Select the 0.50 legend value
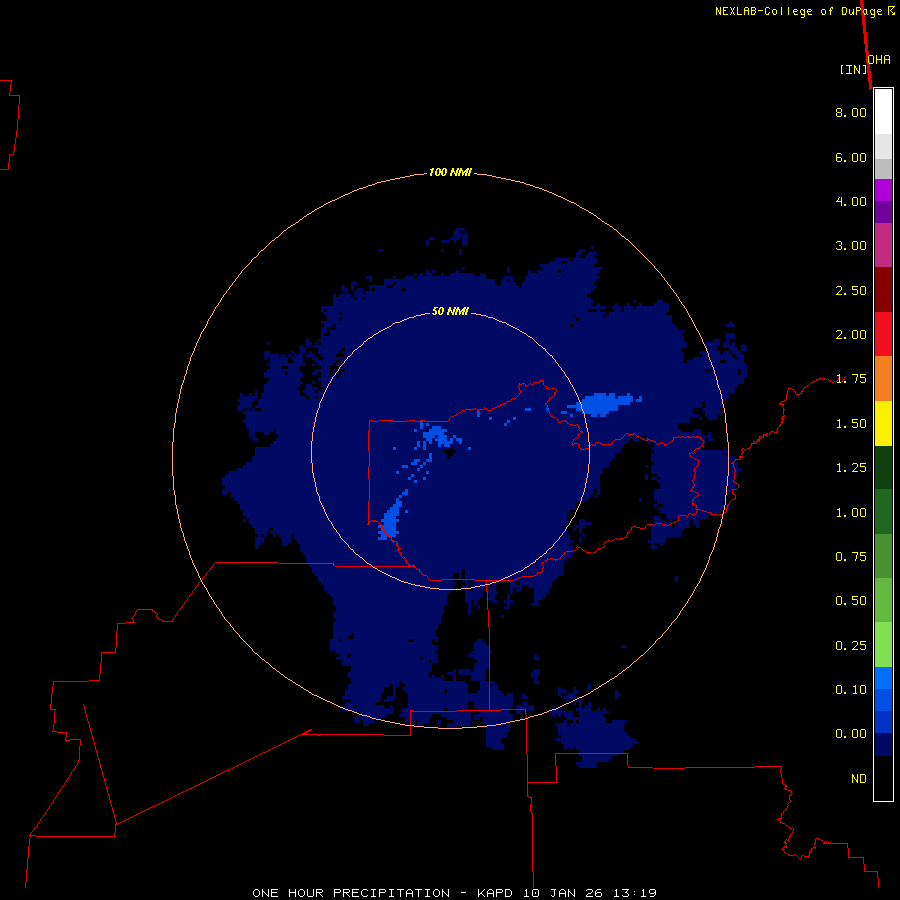The image size is (900, 900). point(851,601)
